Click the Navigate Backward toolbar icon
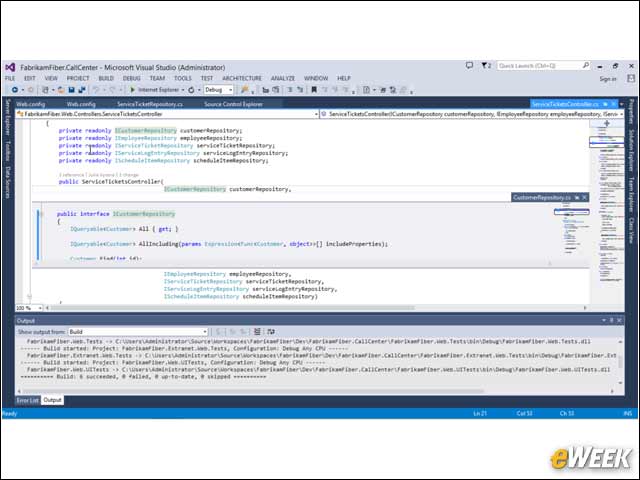This screenshot has height=480, width=640. pyautogui.click(x=15, y=90)
